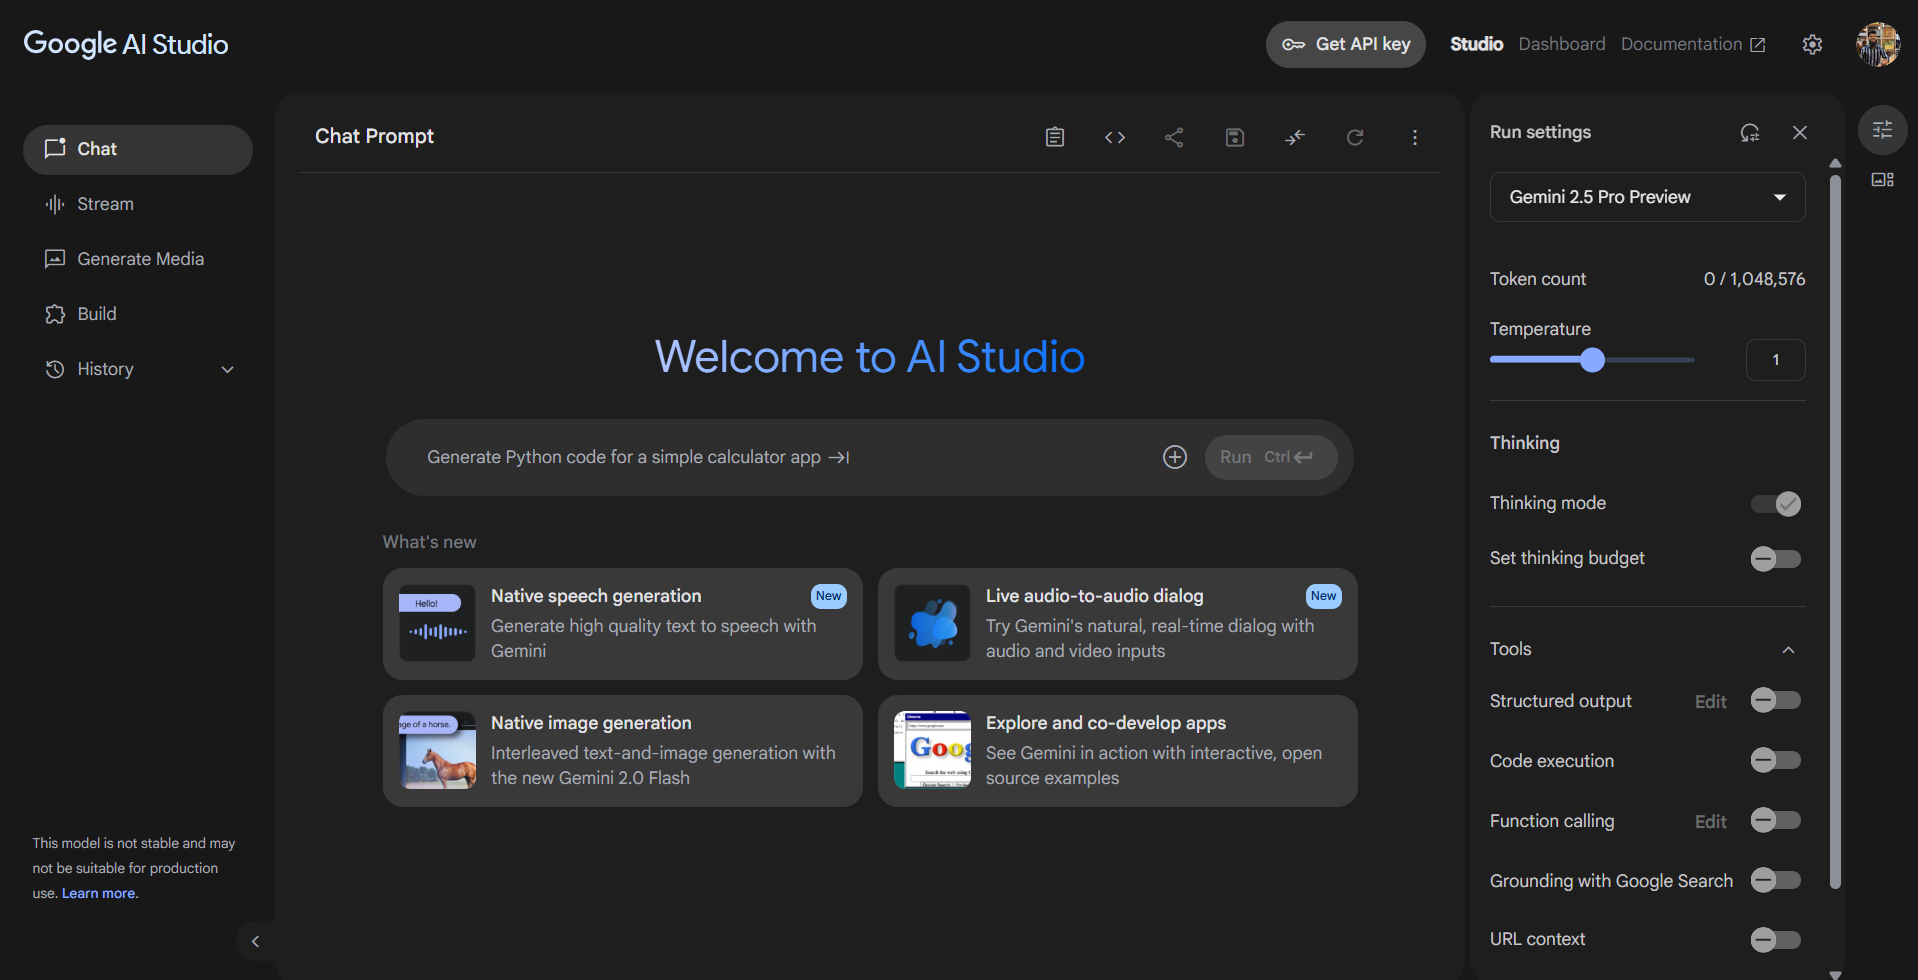Click the key icon in Get API key
The width and height of the screenshot is (1918, 980).
pyautogui.click(x=1293, y=44)
